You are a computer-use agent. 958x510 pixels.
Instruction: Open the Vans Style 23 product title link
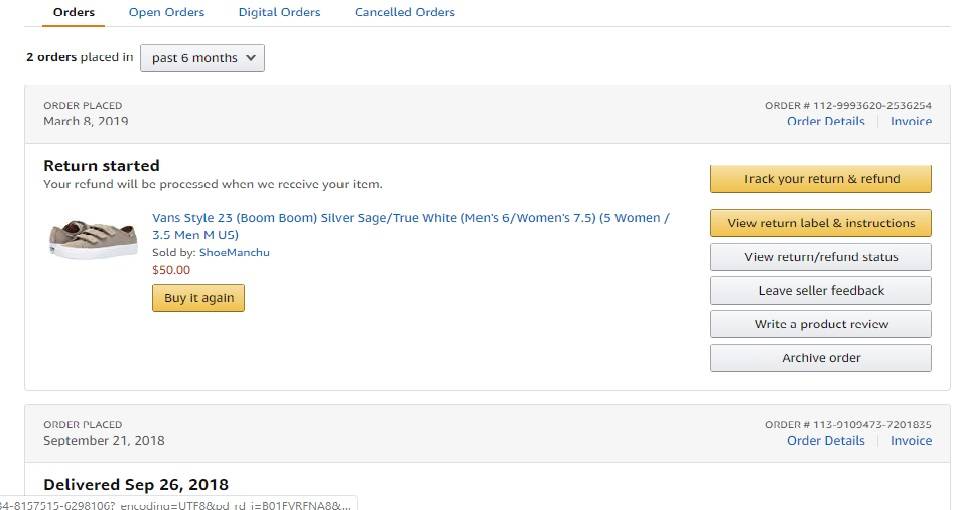(x=411, y=226)
